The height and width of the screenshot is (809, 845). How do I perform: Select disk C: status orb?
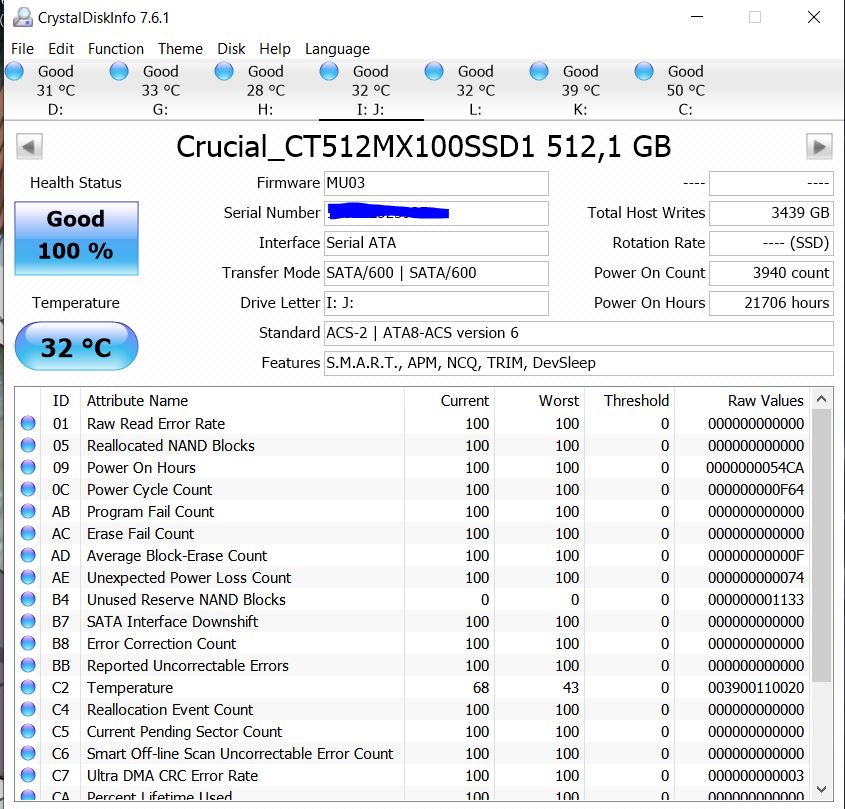point(644,71)
